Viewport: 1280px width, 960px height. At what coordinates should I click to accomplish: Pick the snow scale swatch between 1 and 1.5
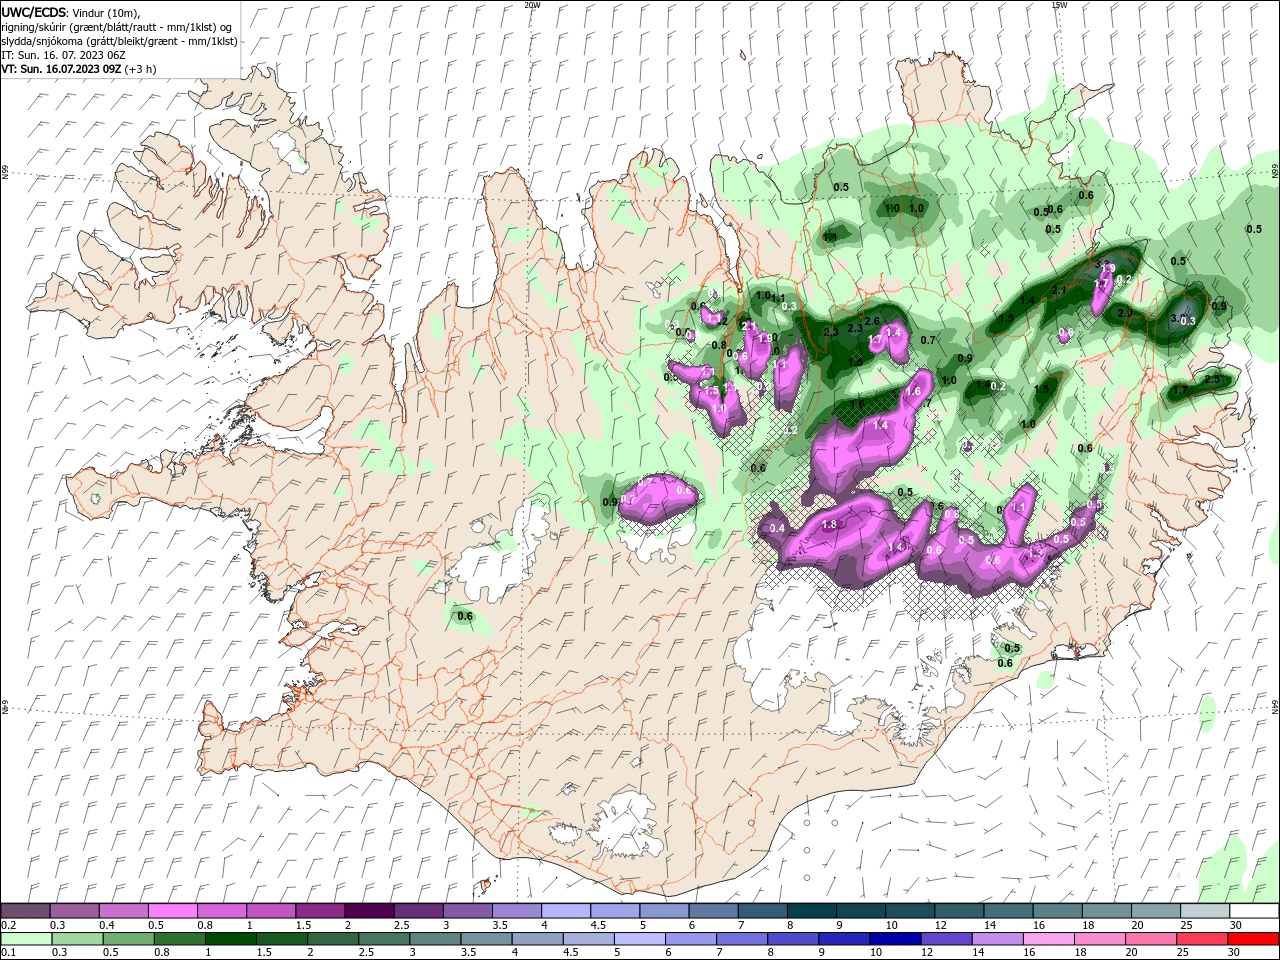click(x=270, y=911)
